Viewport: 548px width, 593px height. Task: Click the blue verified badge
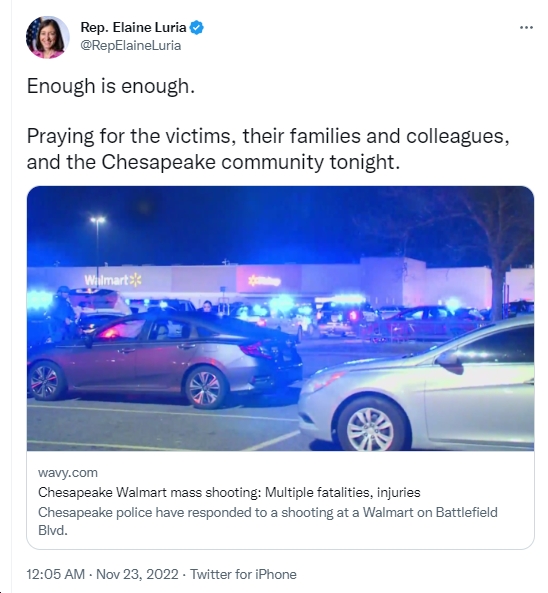[x=197, y=28]
